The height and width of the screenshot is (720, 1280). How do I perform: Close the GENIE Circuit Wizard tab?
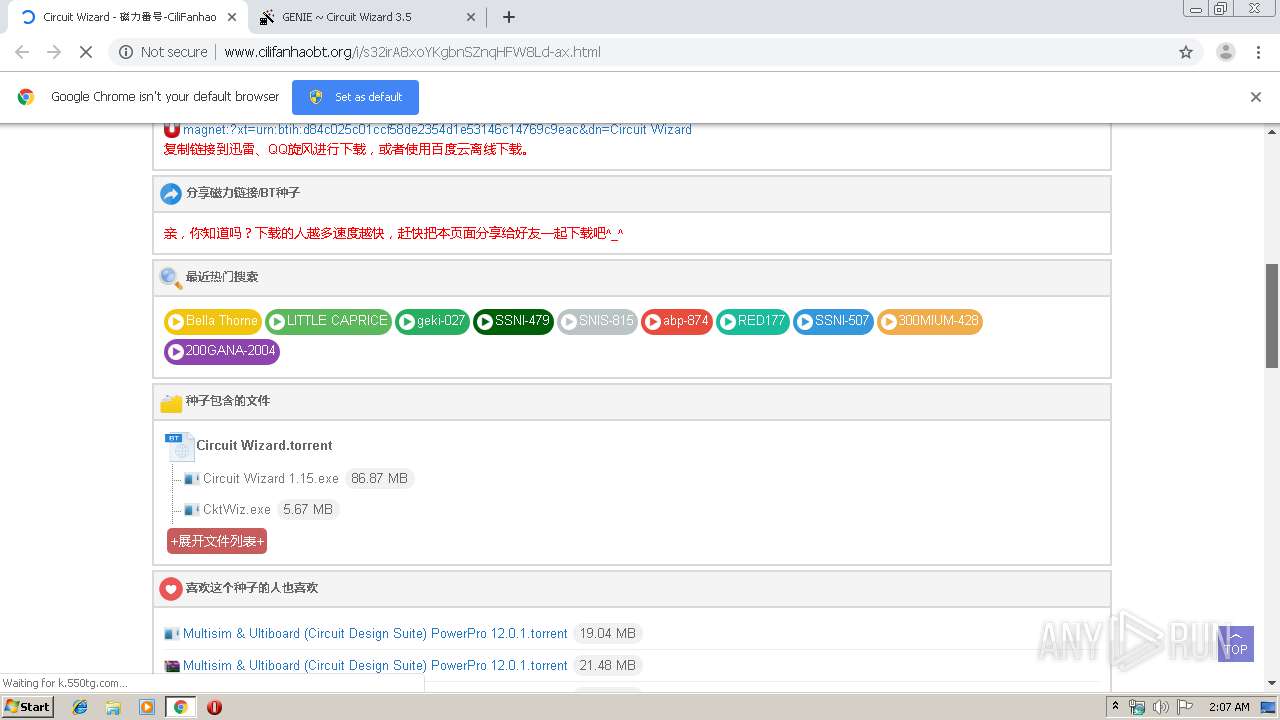coord(471,17)
